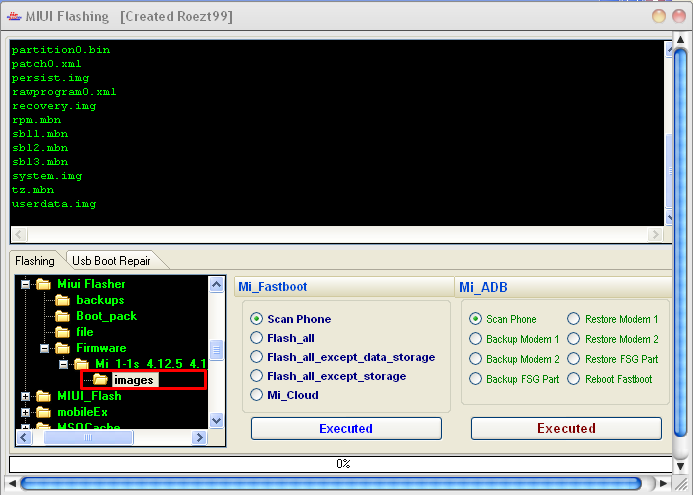Open the Usb Boot Repair tab
Screen dimensions: 693x495
tap(111, 261)
